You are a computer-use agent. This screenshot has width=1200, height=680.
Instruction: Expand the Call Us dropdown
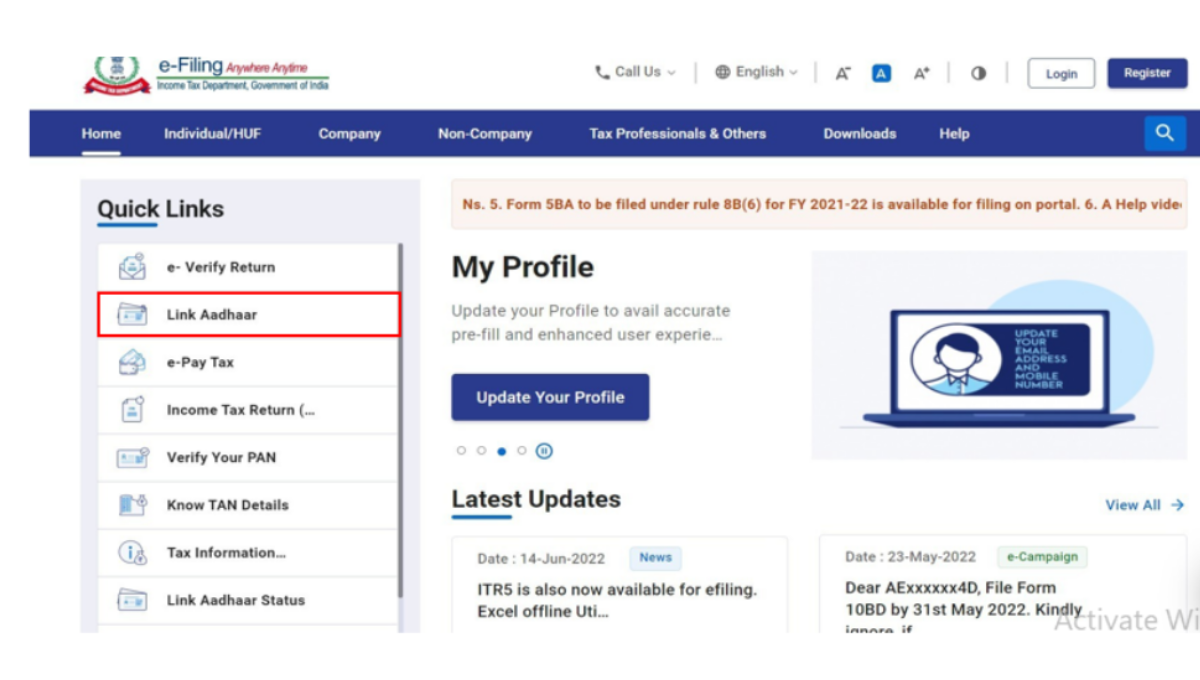tap(636, 72)
